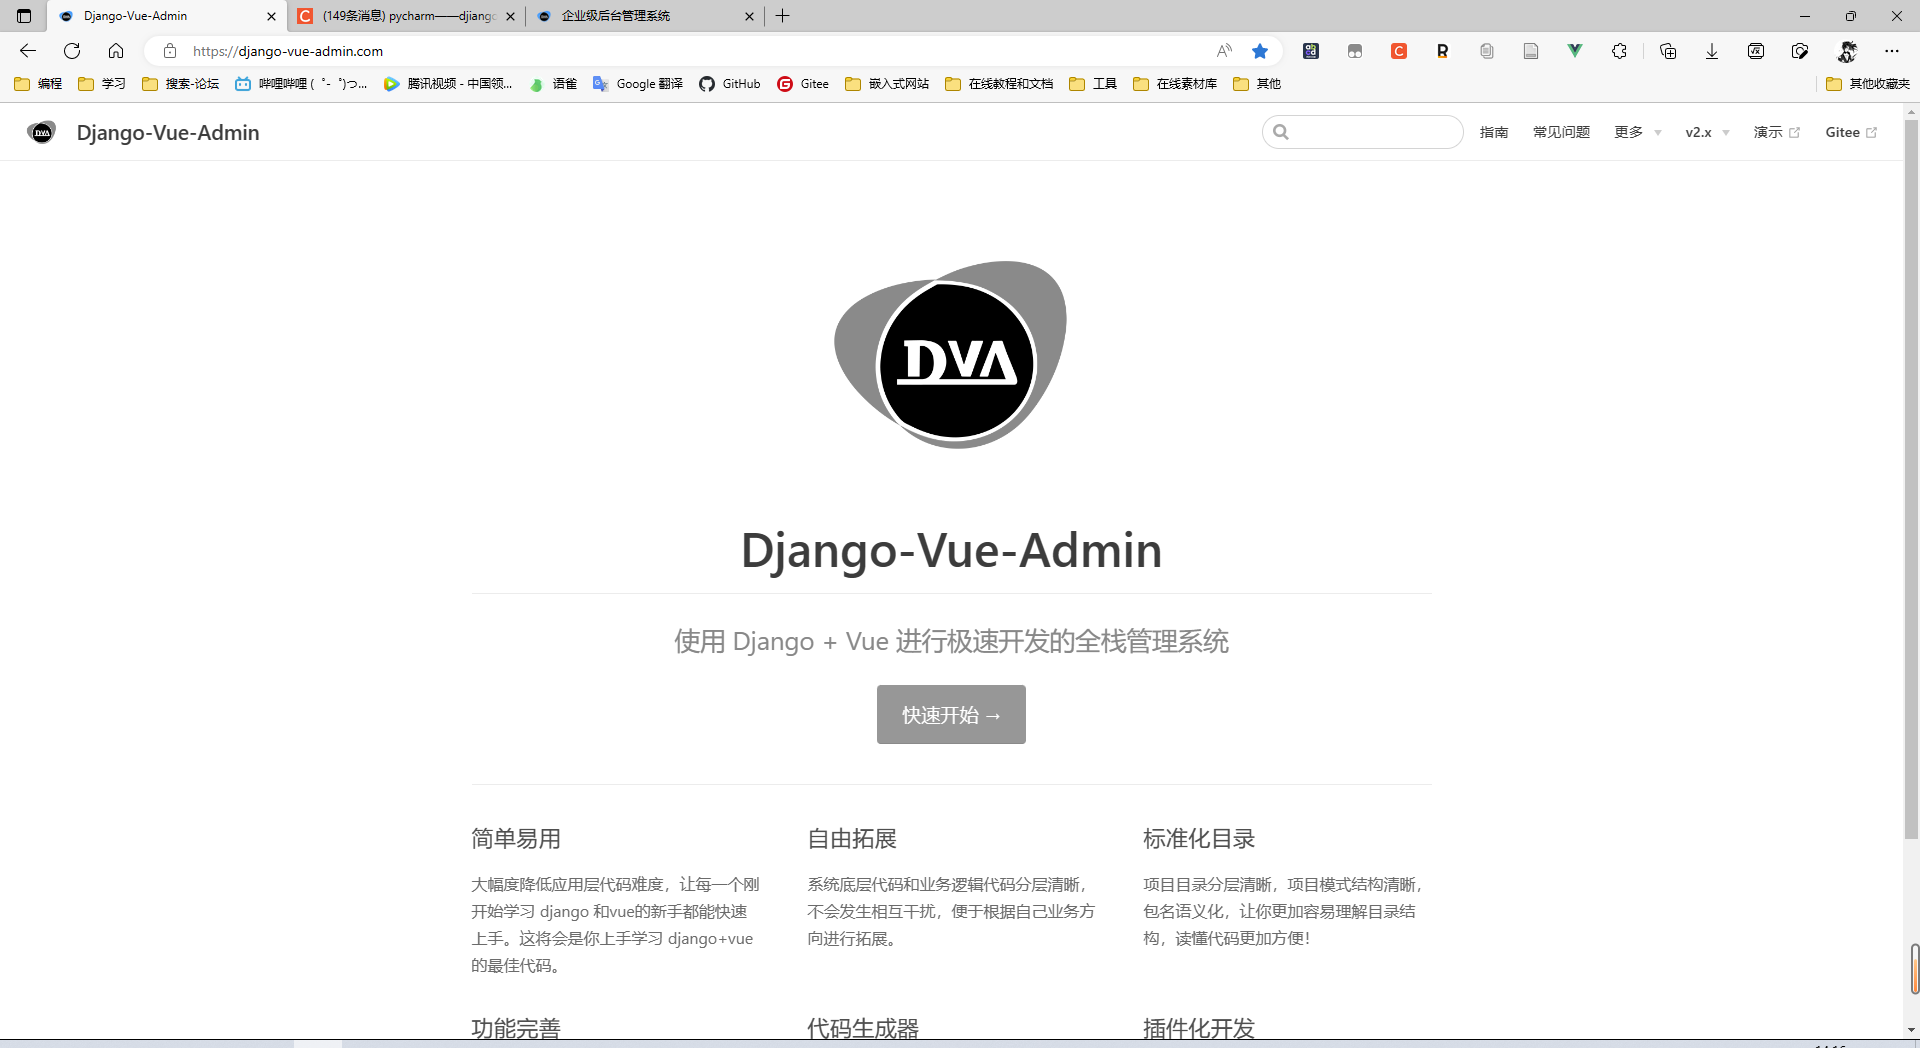Open the 在线素材库 bookmarks folder
The width and height of the screenshot is (1920, 1048).
[1175, 84]
